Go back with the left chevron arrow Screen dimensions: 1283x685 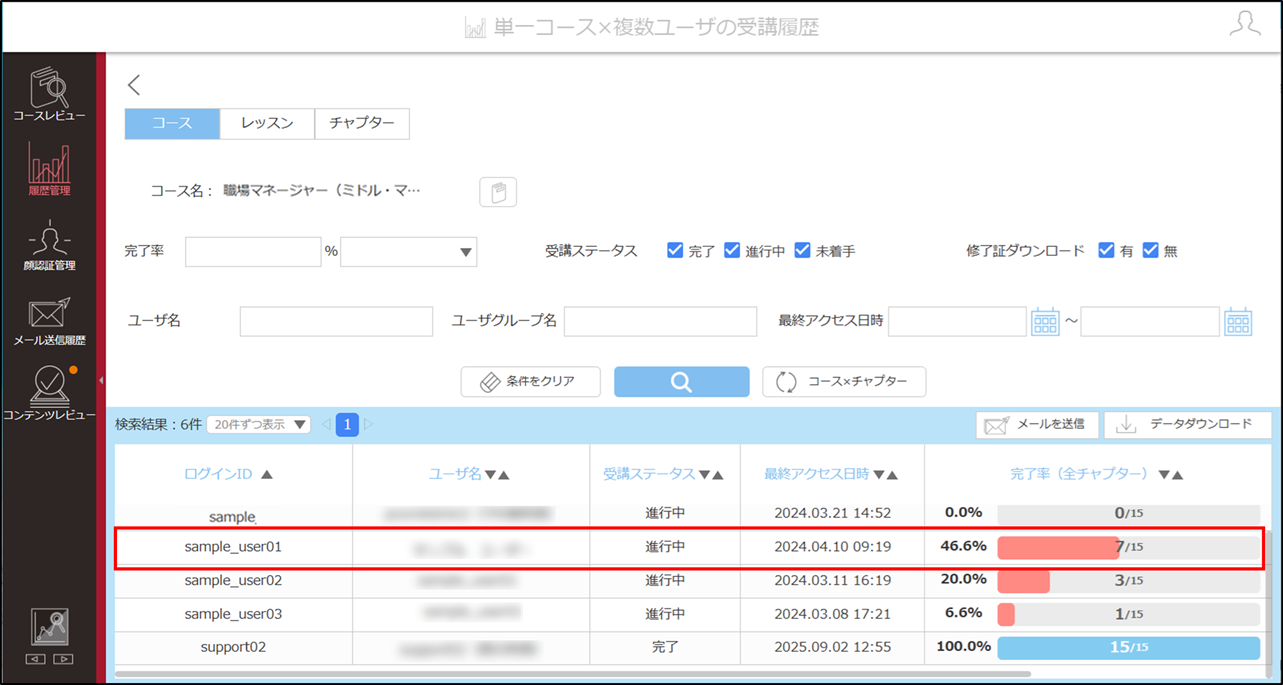[135, 84]
